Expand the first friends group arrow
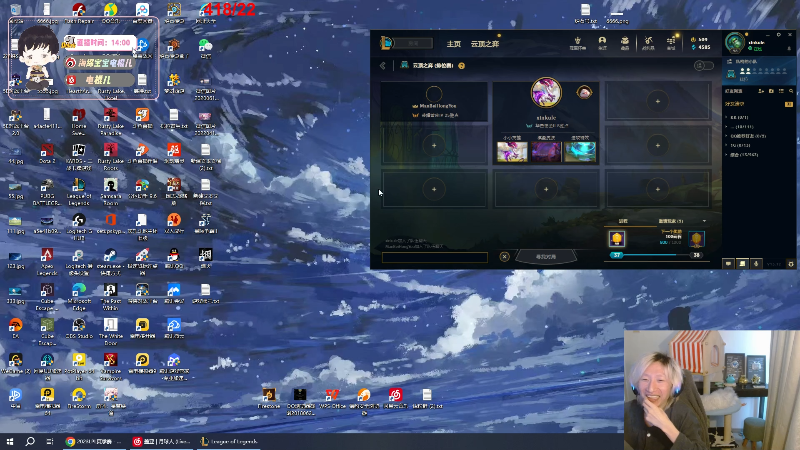 pyautogui.click(x=727, y=117)
